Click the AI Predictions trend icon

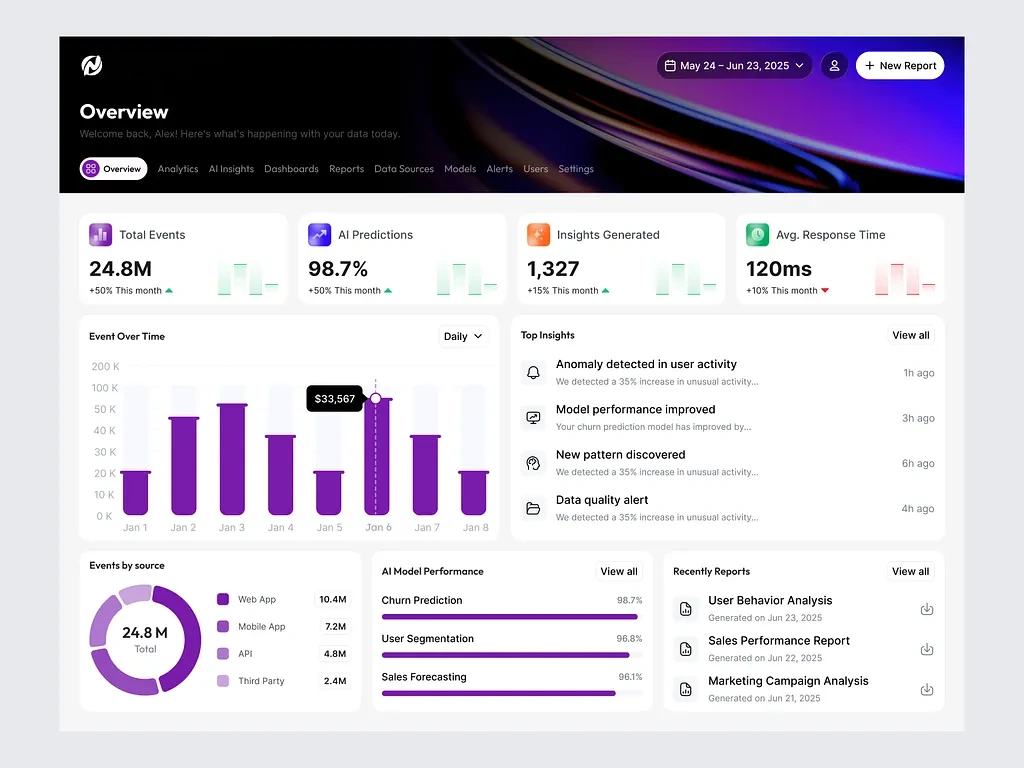coord(319,234)
